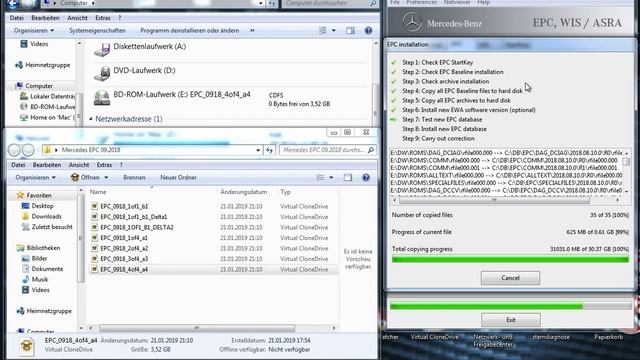Screen dimensions: 640x360
Task: Show more toolbar commands chevron in Computer window
Action: [x=252, y=30]
